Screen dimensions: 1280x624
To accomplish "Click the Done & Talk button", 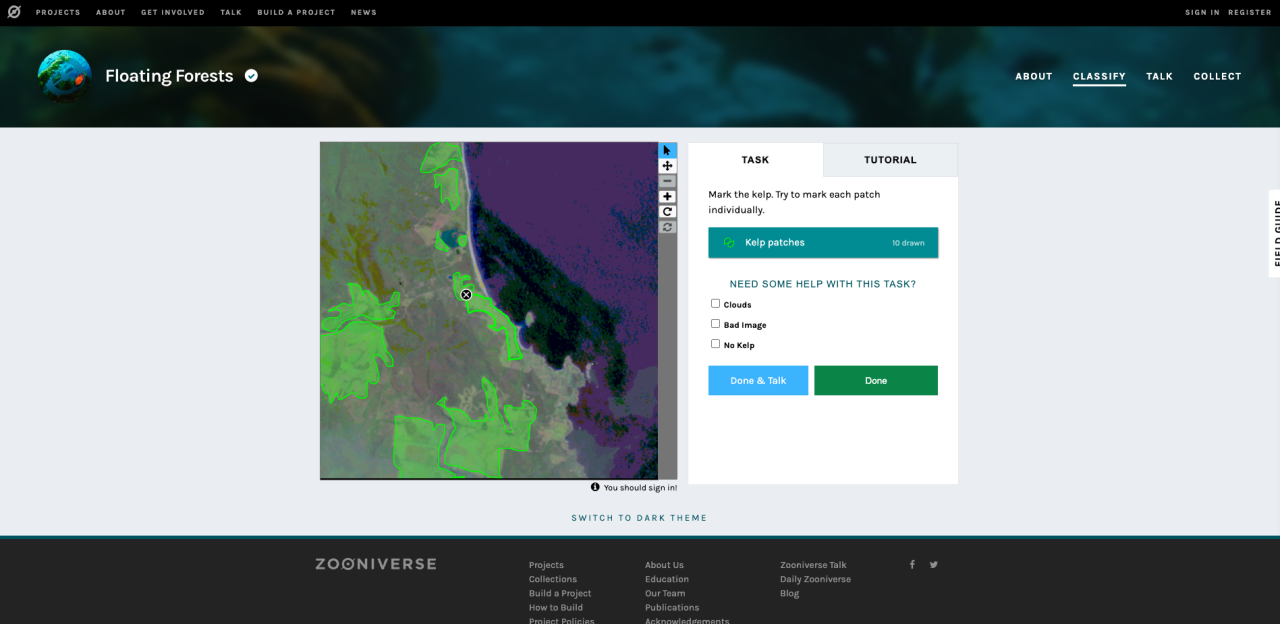I will [758, 380].
